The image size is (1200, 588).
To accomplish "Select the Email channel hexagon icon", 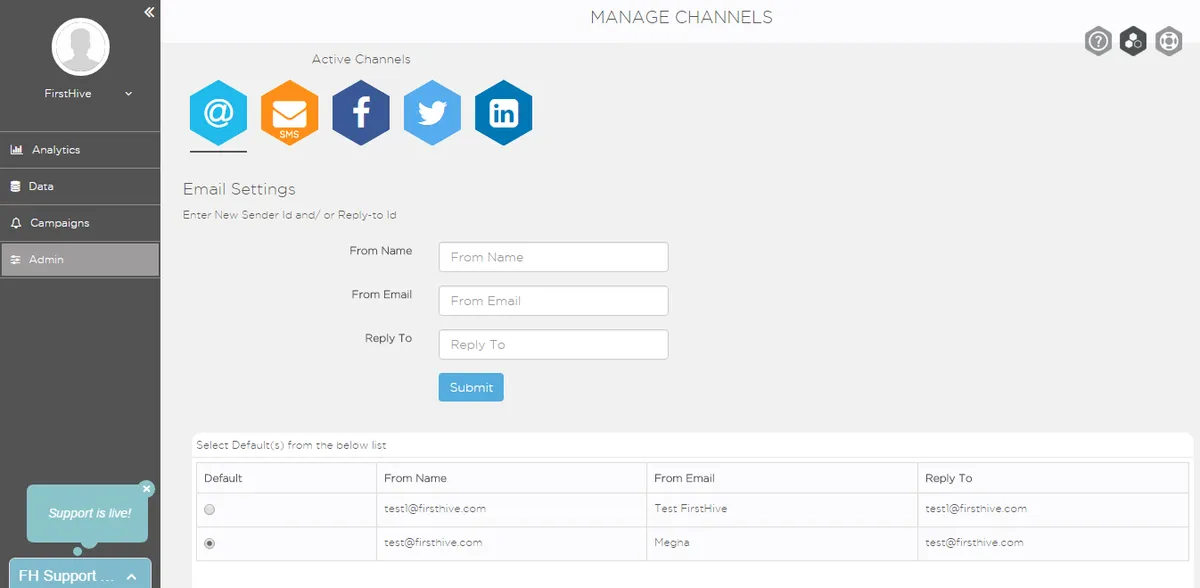I will tap(218, 113).
